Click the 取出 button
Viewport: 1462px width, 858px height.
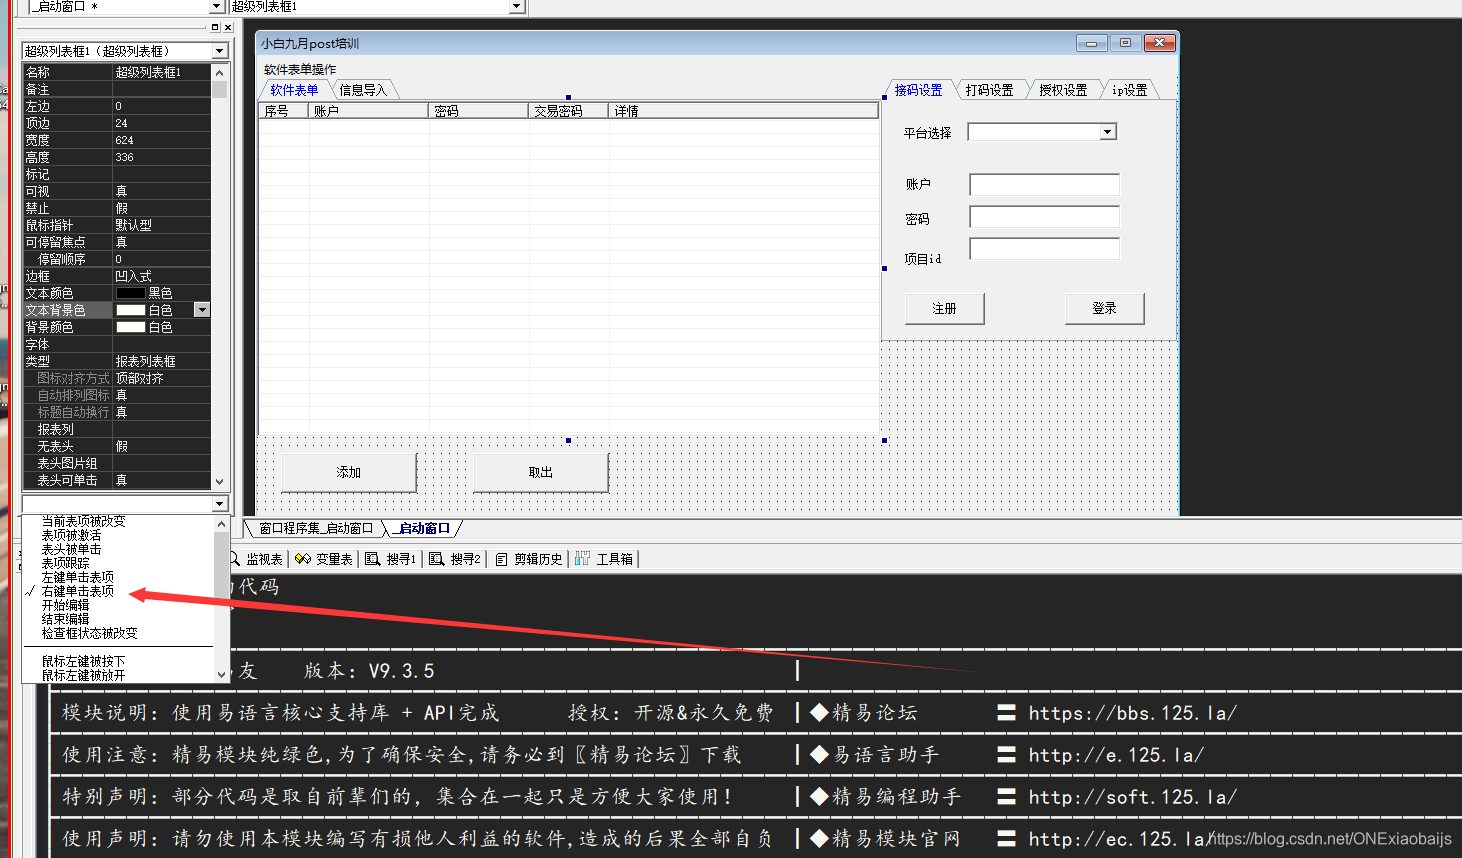[x=540, y=472]
